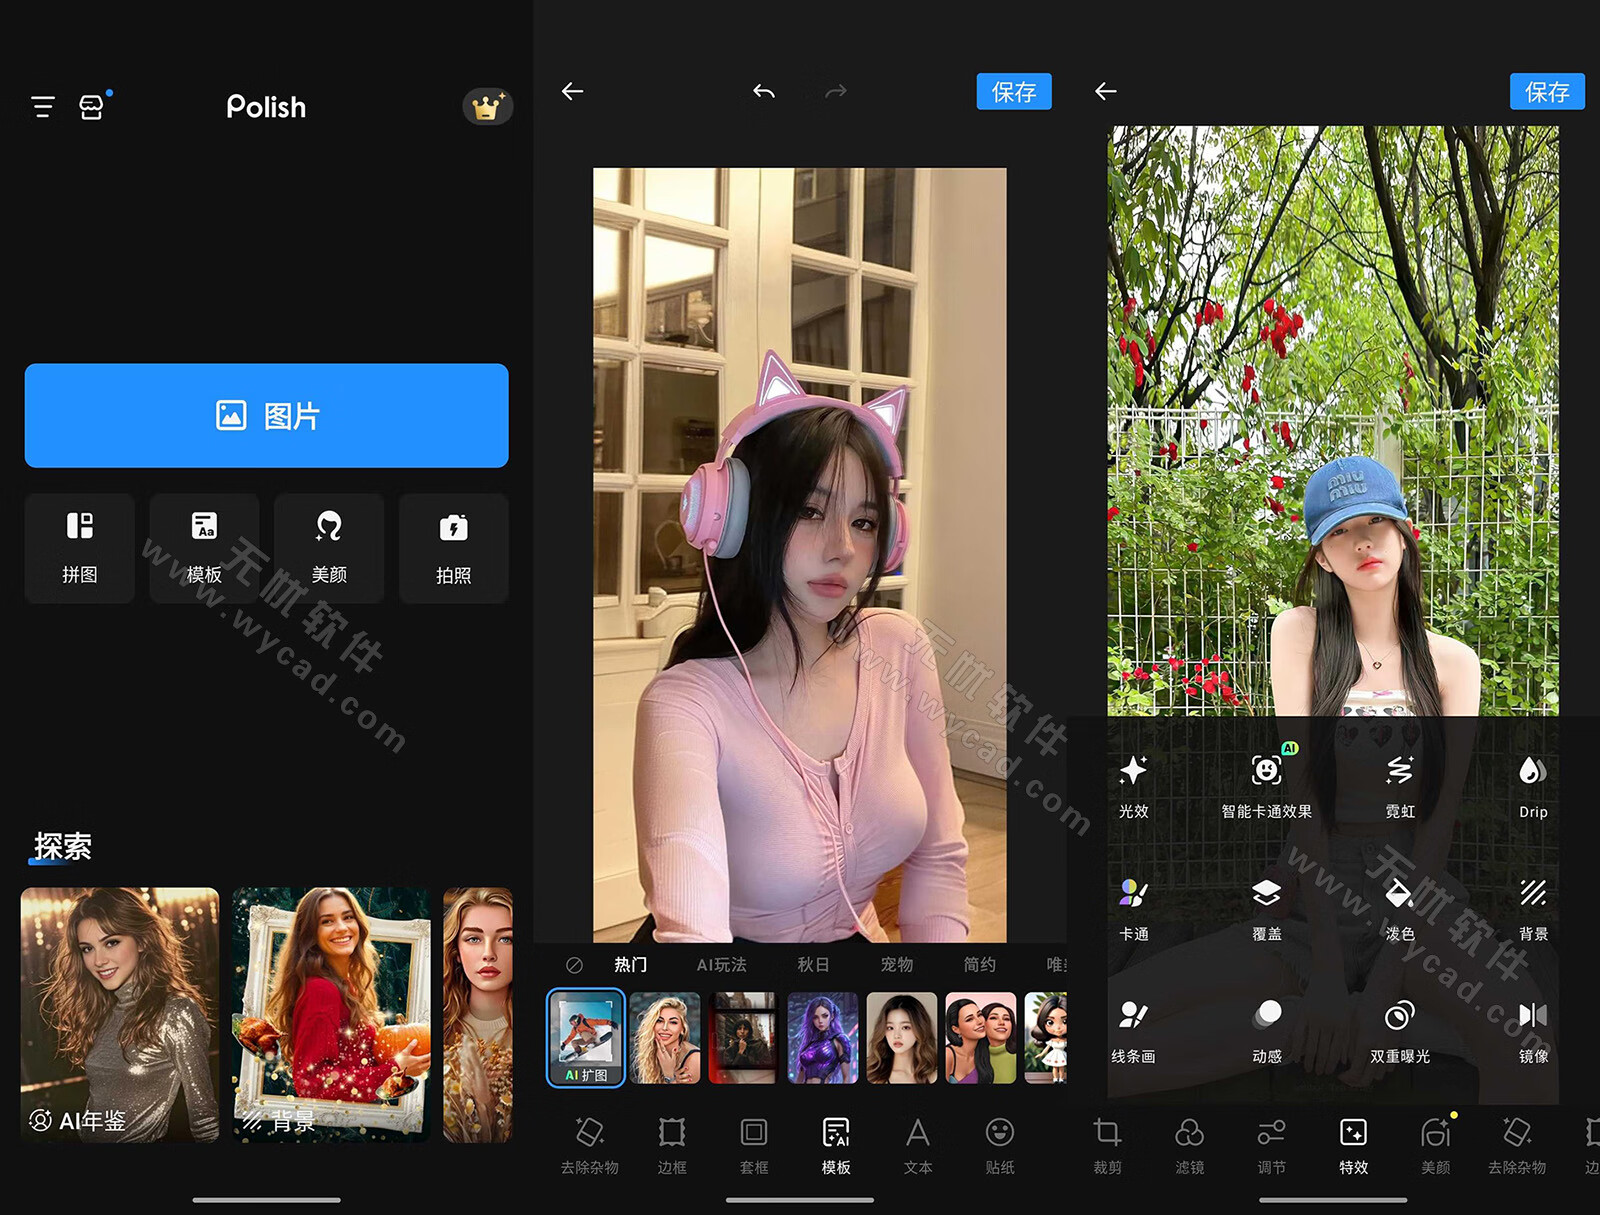
Task: Select the 文本 text tool in toolbar
Action: coord(917,1145)
